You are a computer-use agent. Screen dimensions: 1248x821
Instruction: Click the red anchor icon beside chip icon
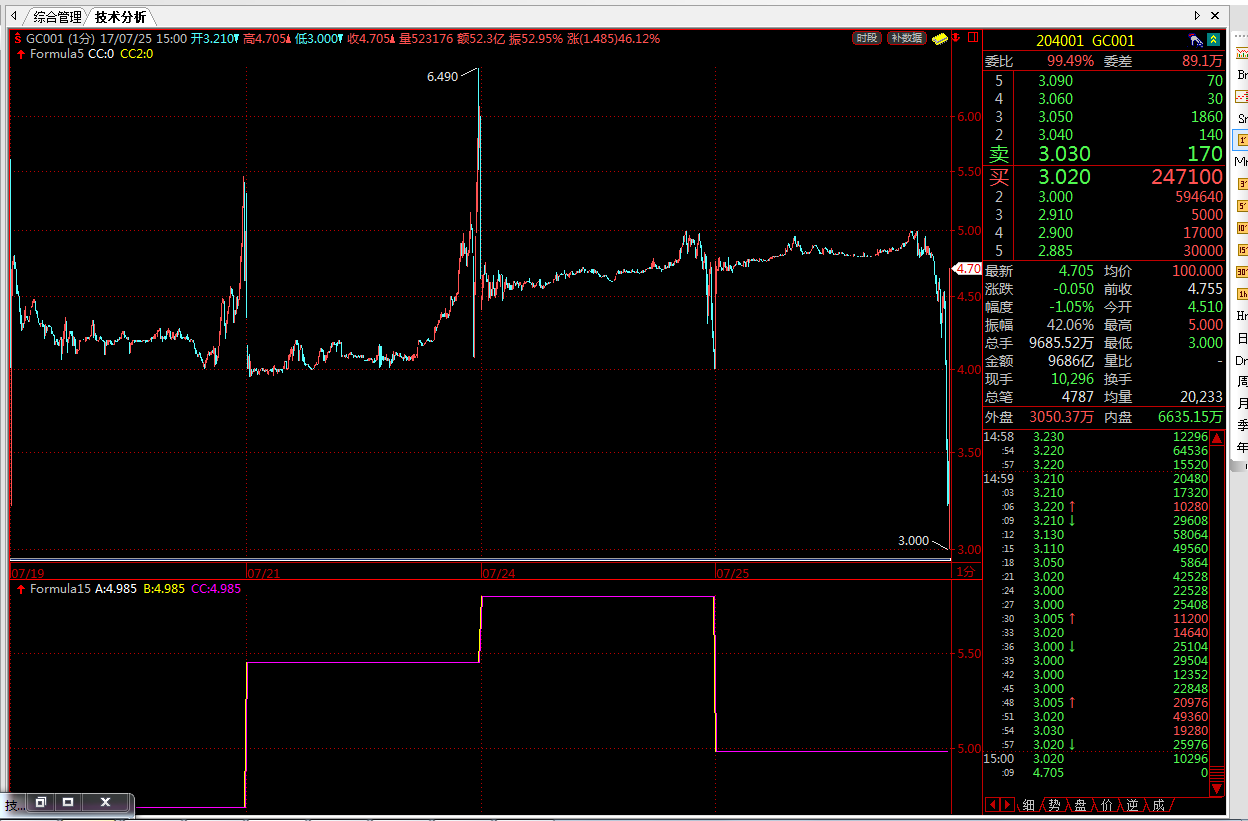click(957, 38)
